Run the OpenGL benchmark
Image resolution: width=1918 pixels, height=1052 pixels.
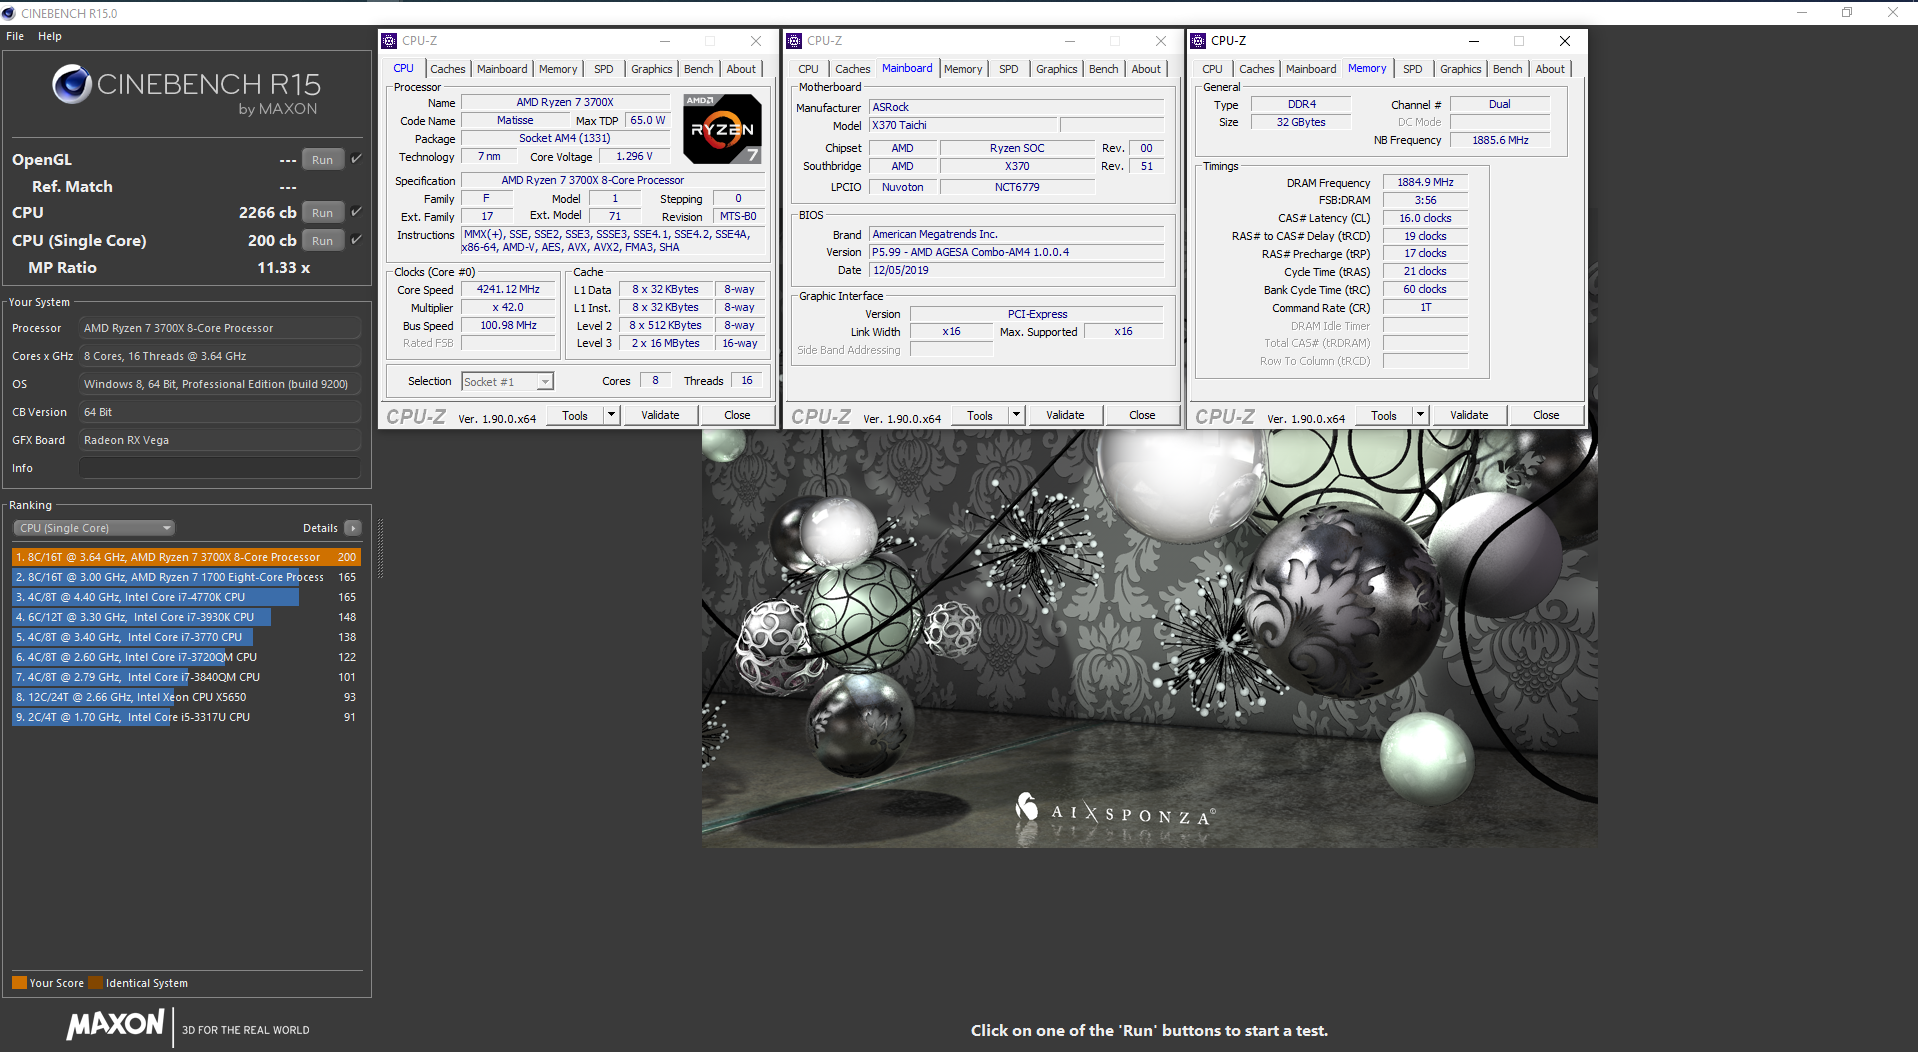(322, 160)
